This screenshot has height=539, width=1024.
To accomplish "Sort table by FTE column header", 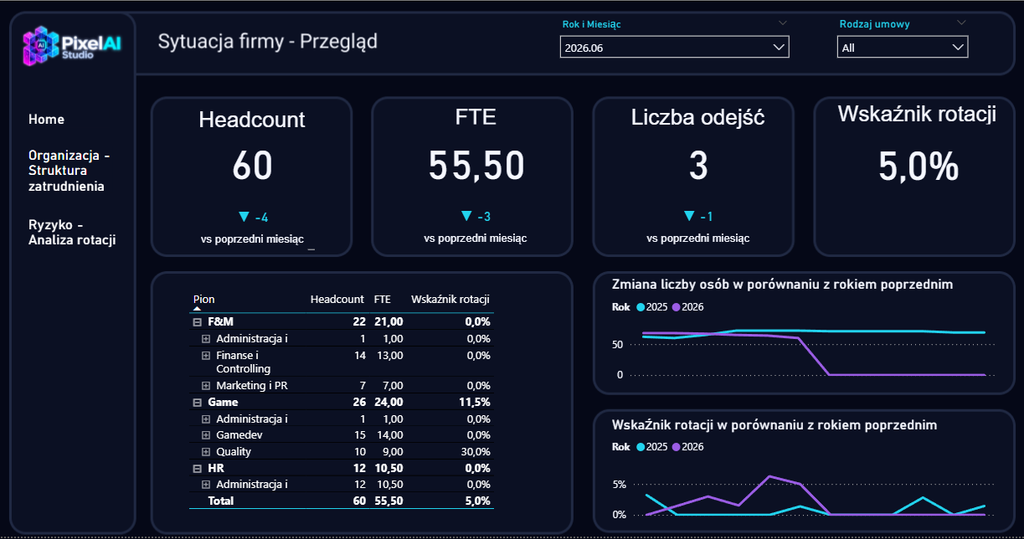I will pos(382,299).
